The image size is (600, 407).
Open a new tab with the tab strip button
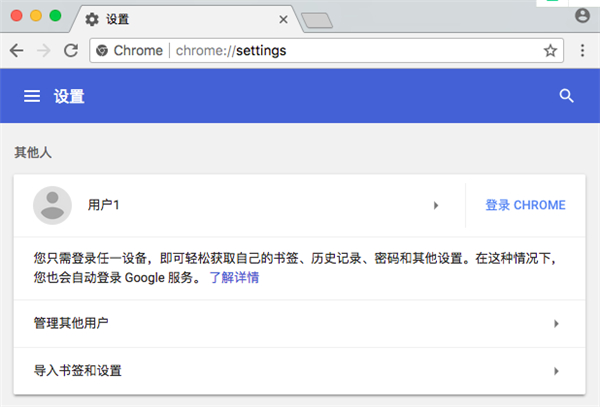[x=317, y=20]
